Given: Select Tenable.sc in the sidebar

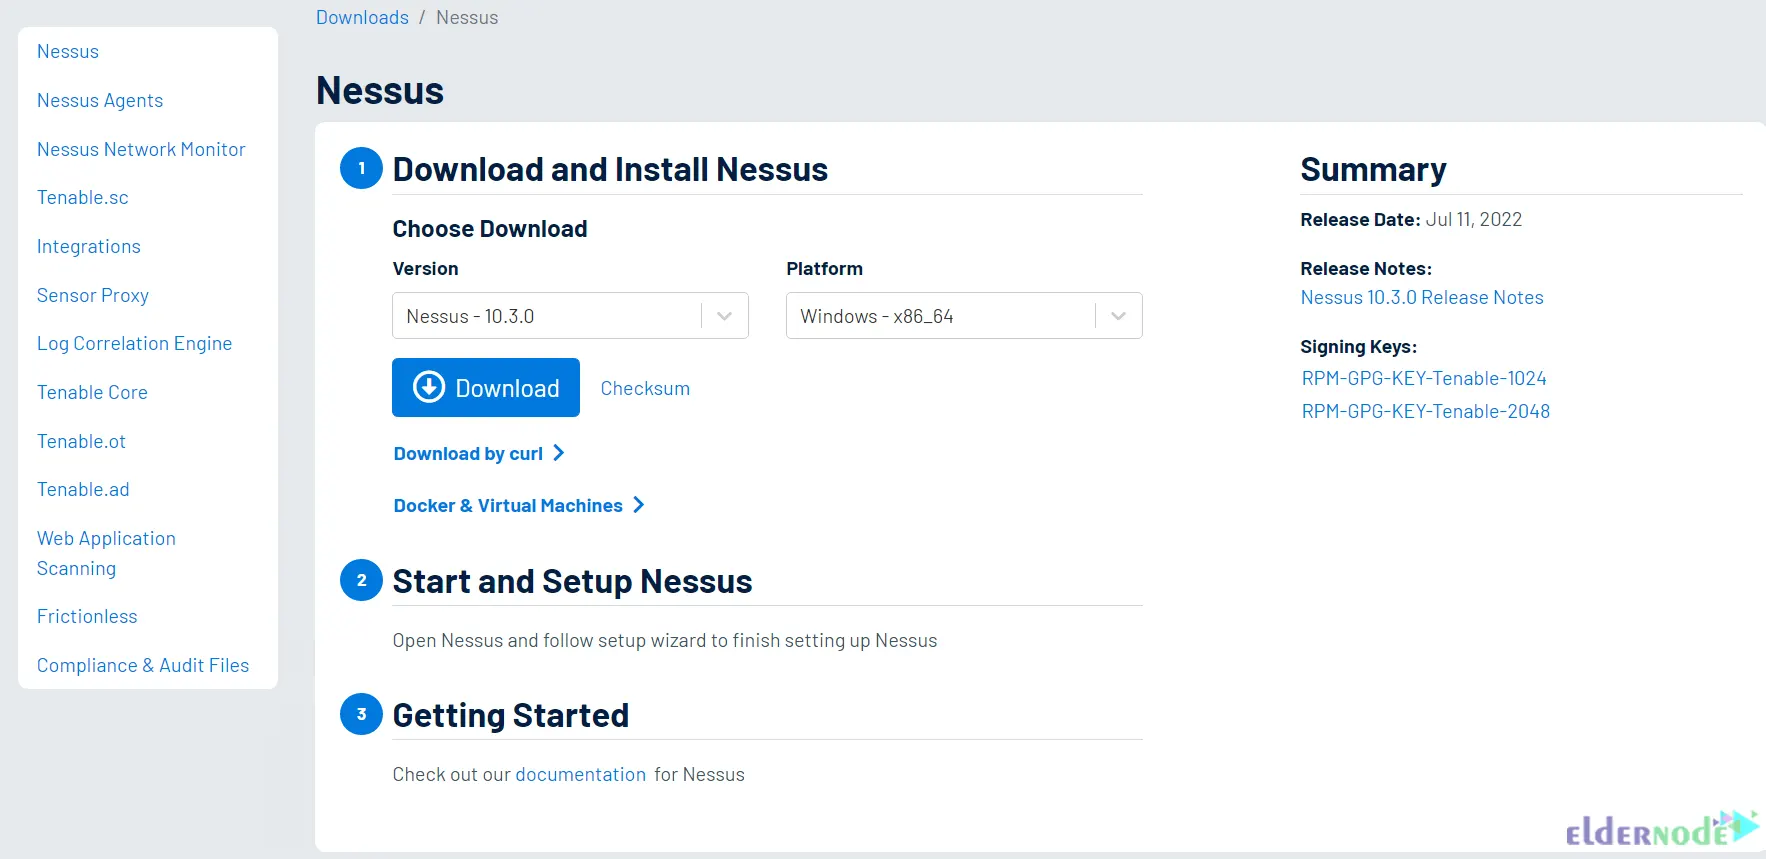Looking at the screenshot, I should (x=83, y=197).
